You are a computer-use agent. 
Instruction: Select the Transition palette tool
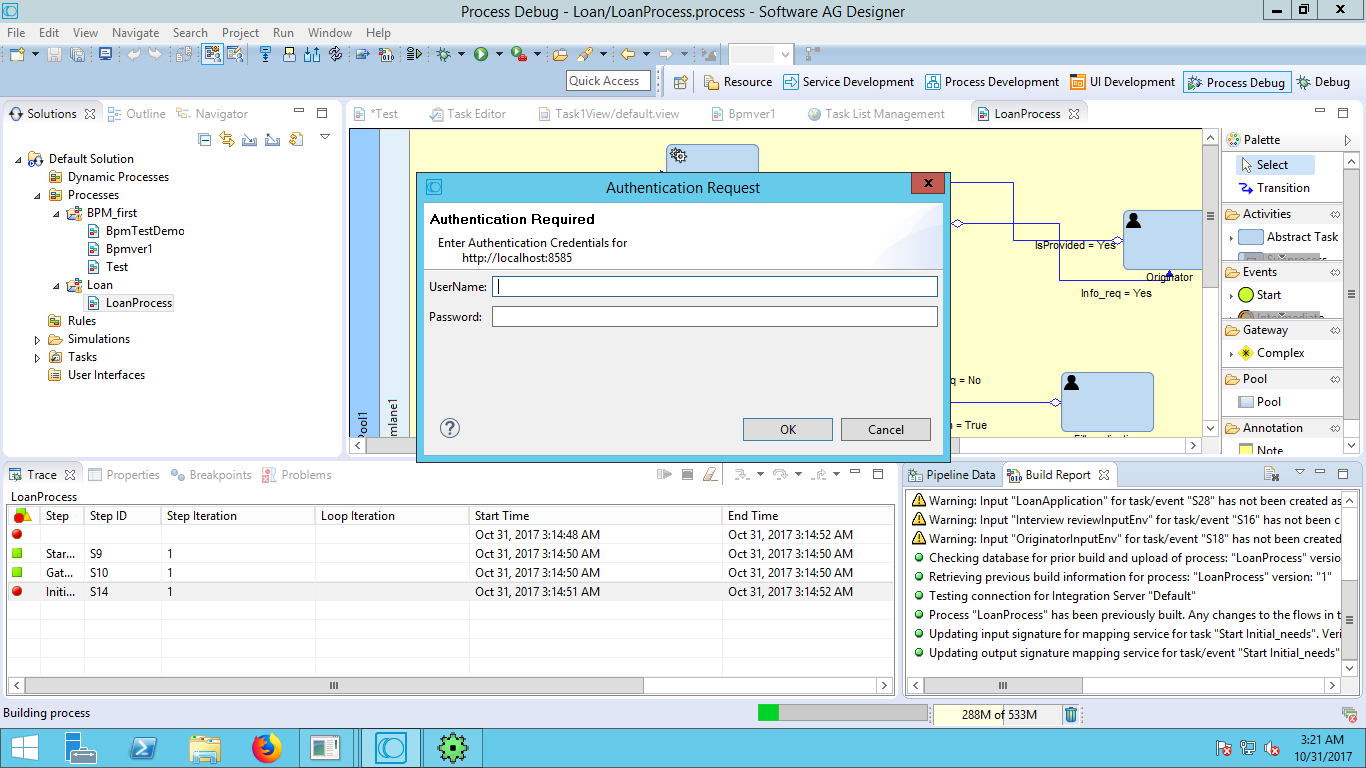point(1283,188)
